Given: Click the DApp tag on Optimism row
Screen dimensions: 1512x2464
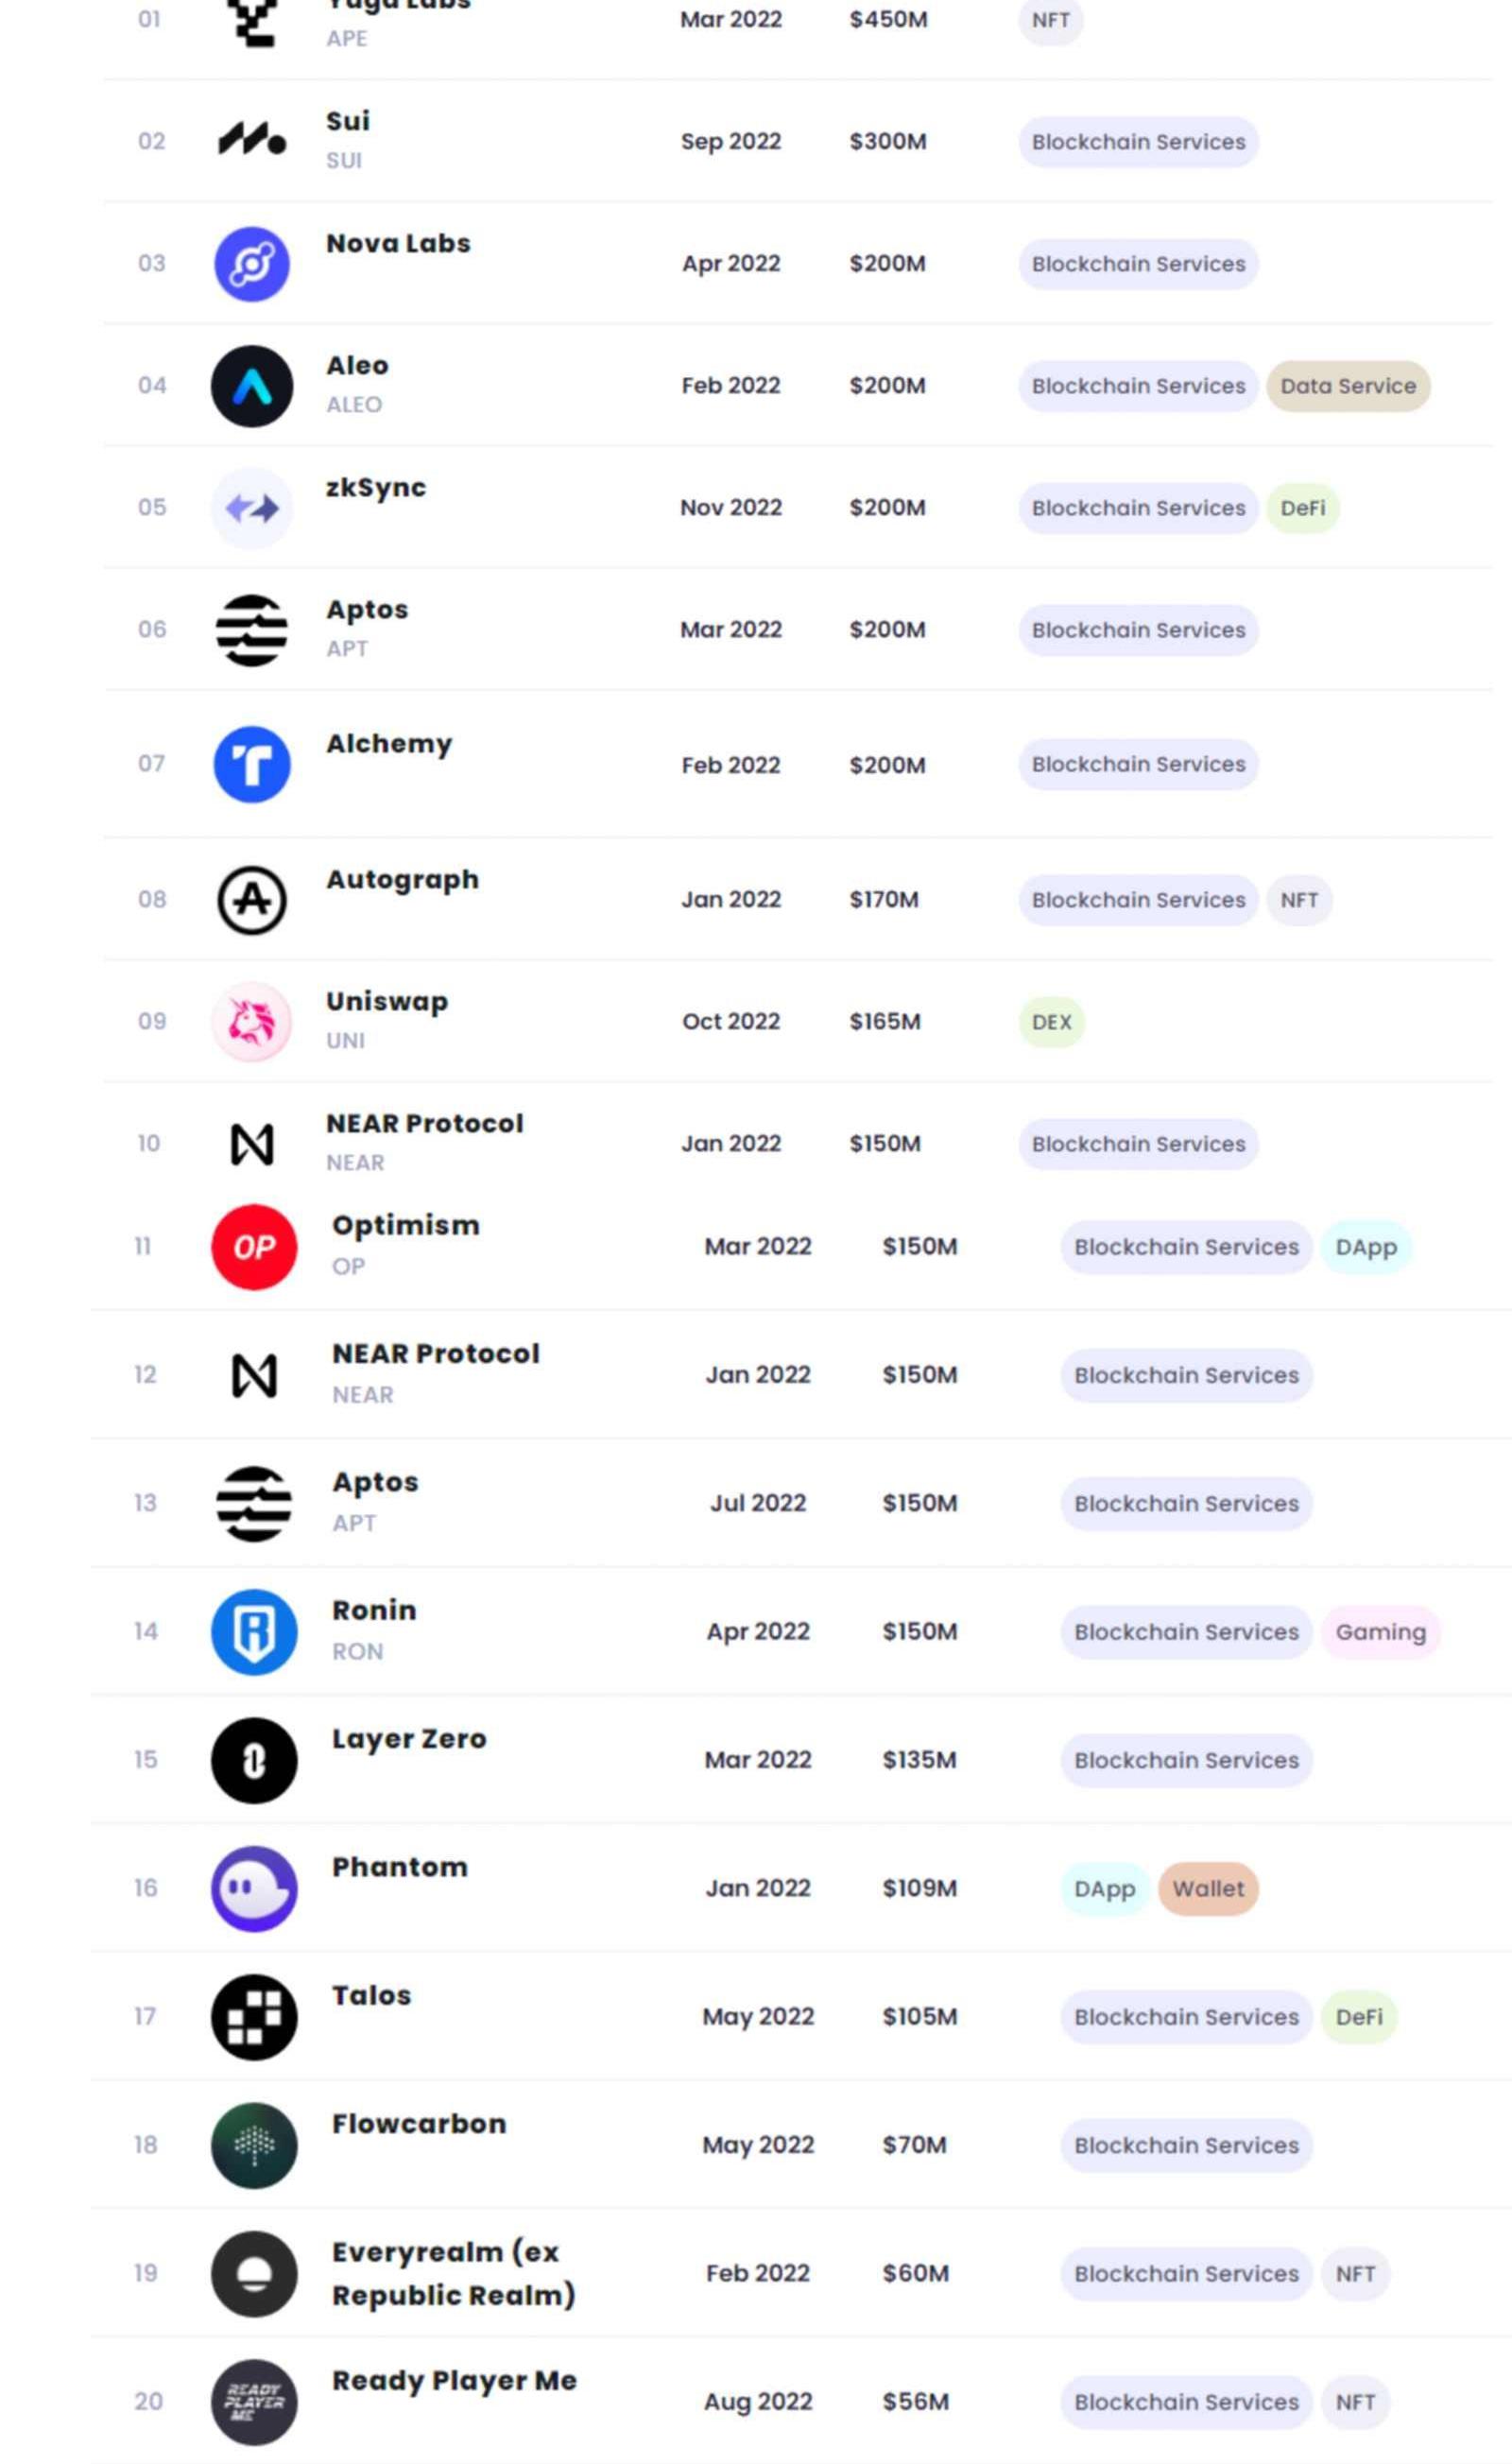Looking at the screenshot, I should click(x=1366, y=1247).
